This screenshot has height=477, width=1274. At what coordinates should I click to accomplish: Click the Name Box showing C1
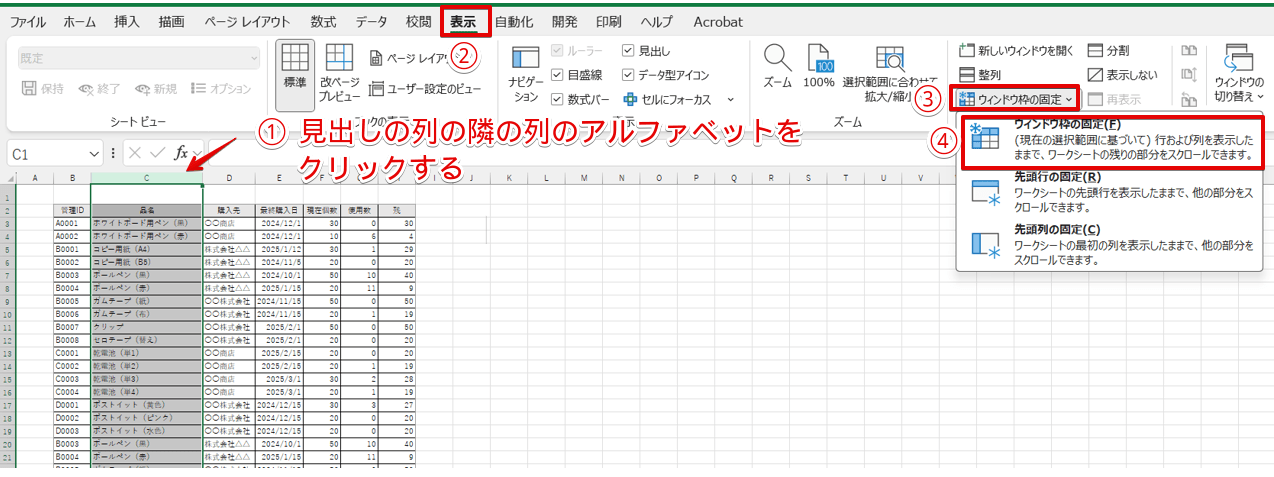tap(48, 154)
